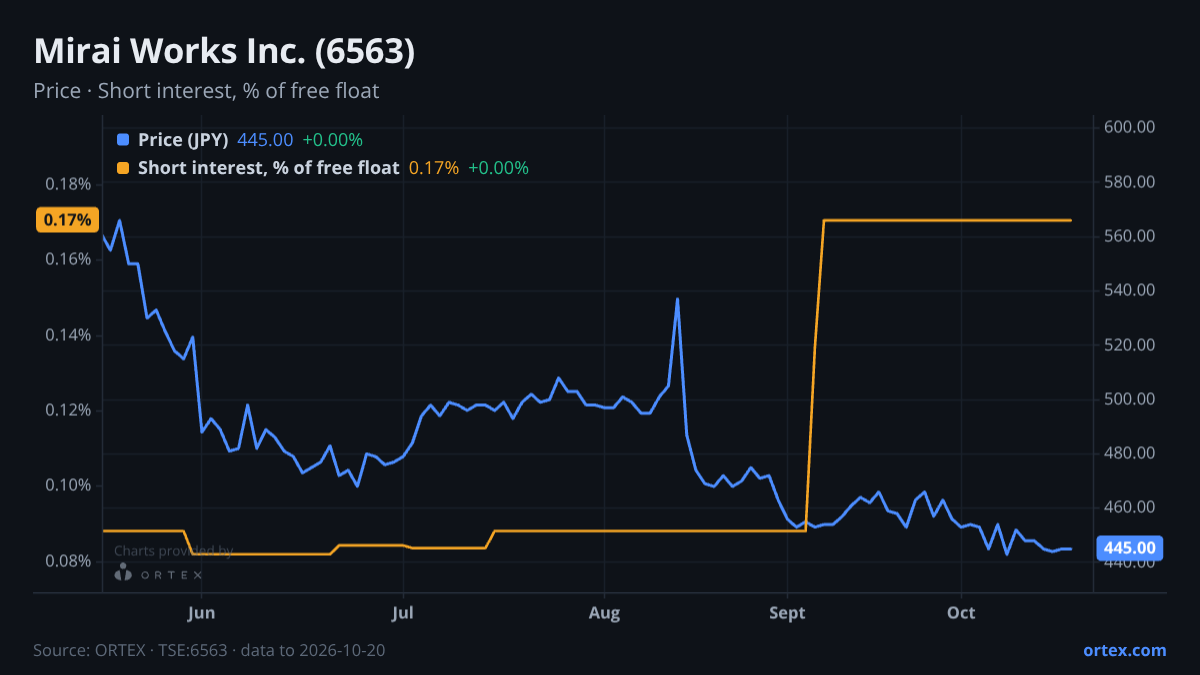Click the +0.00% change next to short interest
The height and width of the screenshot is (675, 1200).
[x=498, y=168]
